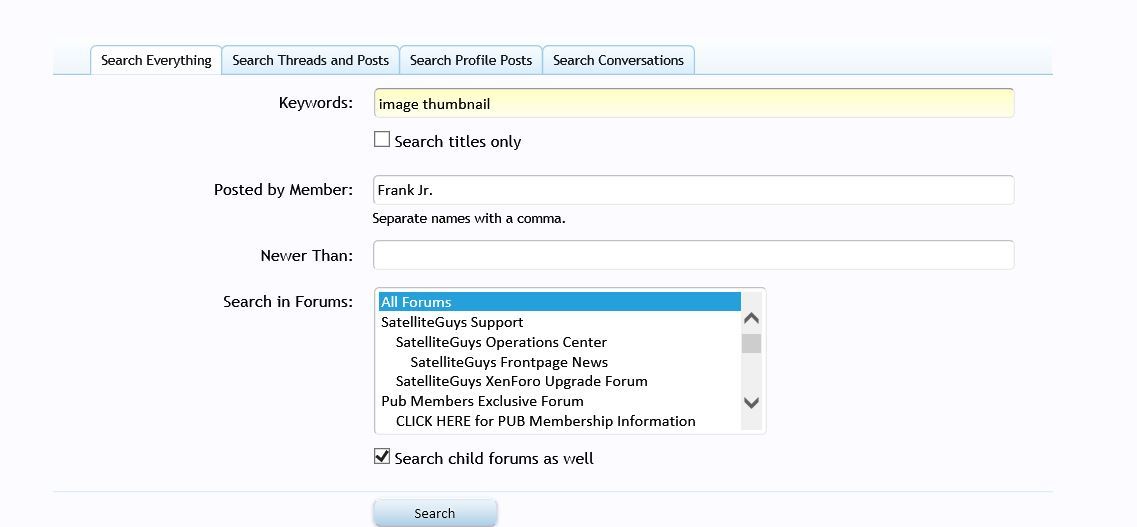Click the forum list scroll down arrow
The height and width of the screenshot is (527, 1137).
pos(752,402)
